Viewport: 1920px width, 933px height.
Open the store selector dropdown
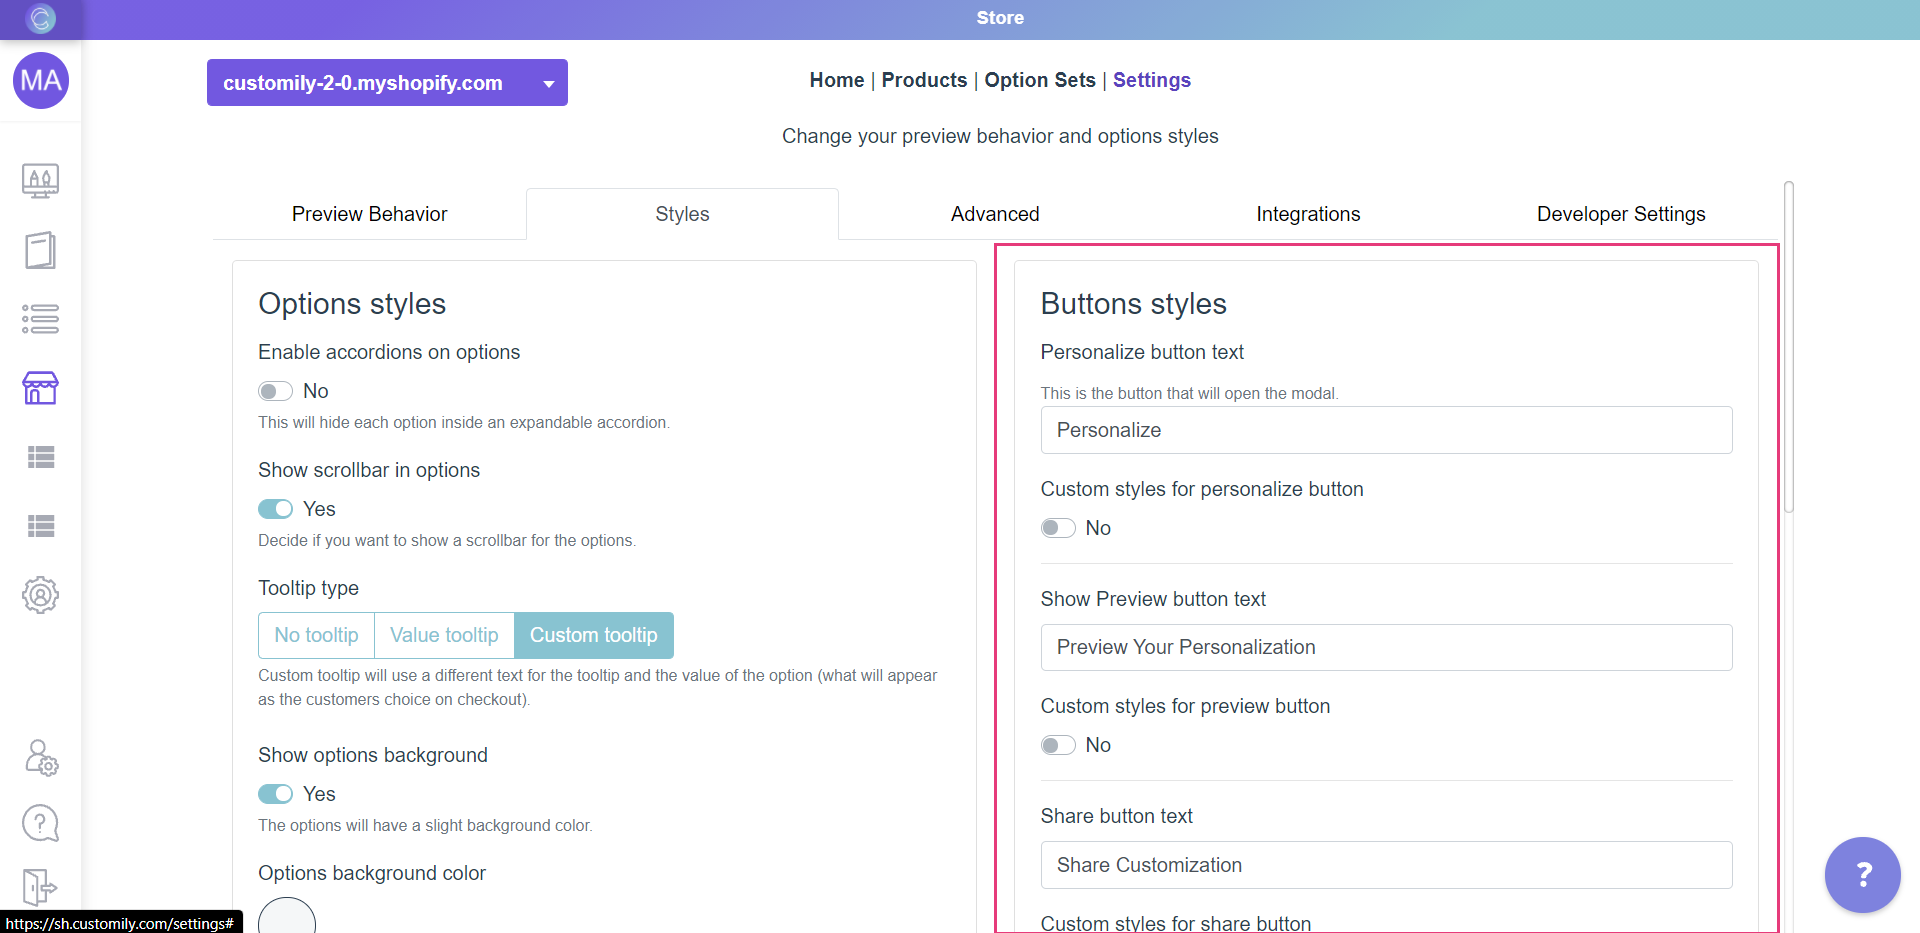547,83
